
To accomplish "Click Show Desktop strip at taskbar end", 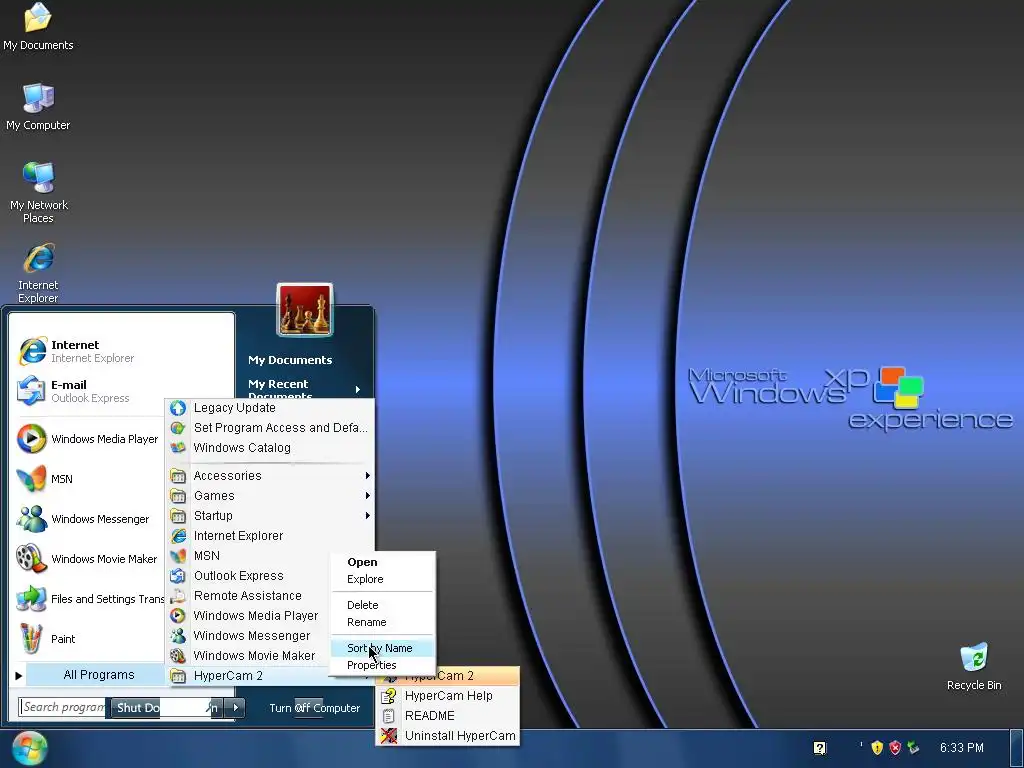I will point(1019,748).
